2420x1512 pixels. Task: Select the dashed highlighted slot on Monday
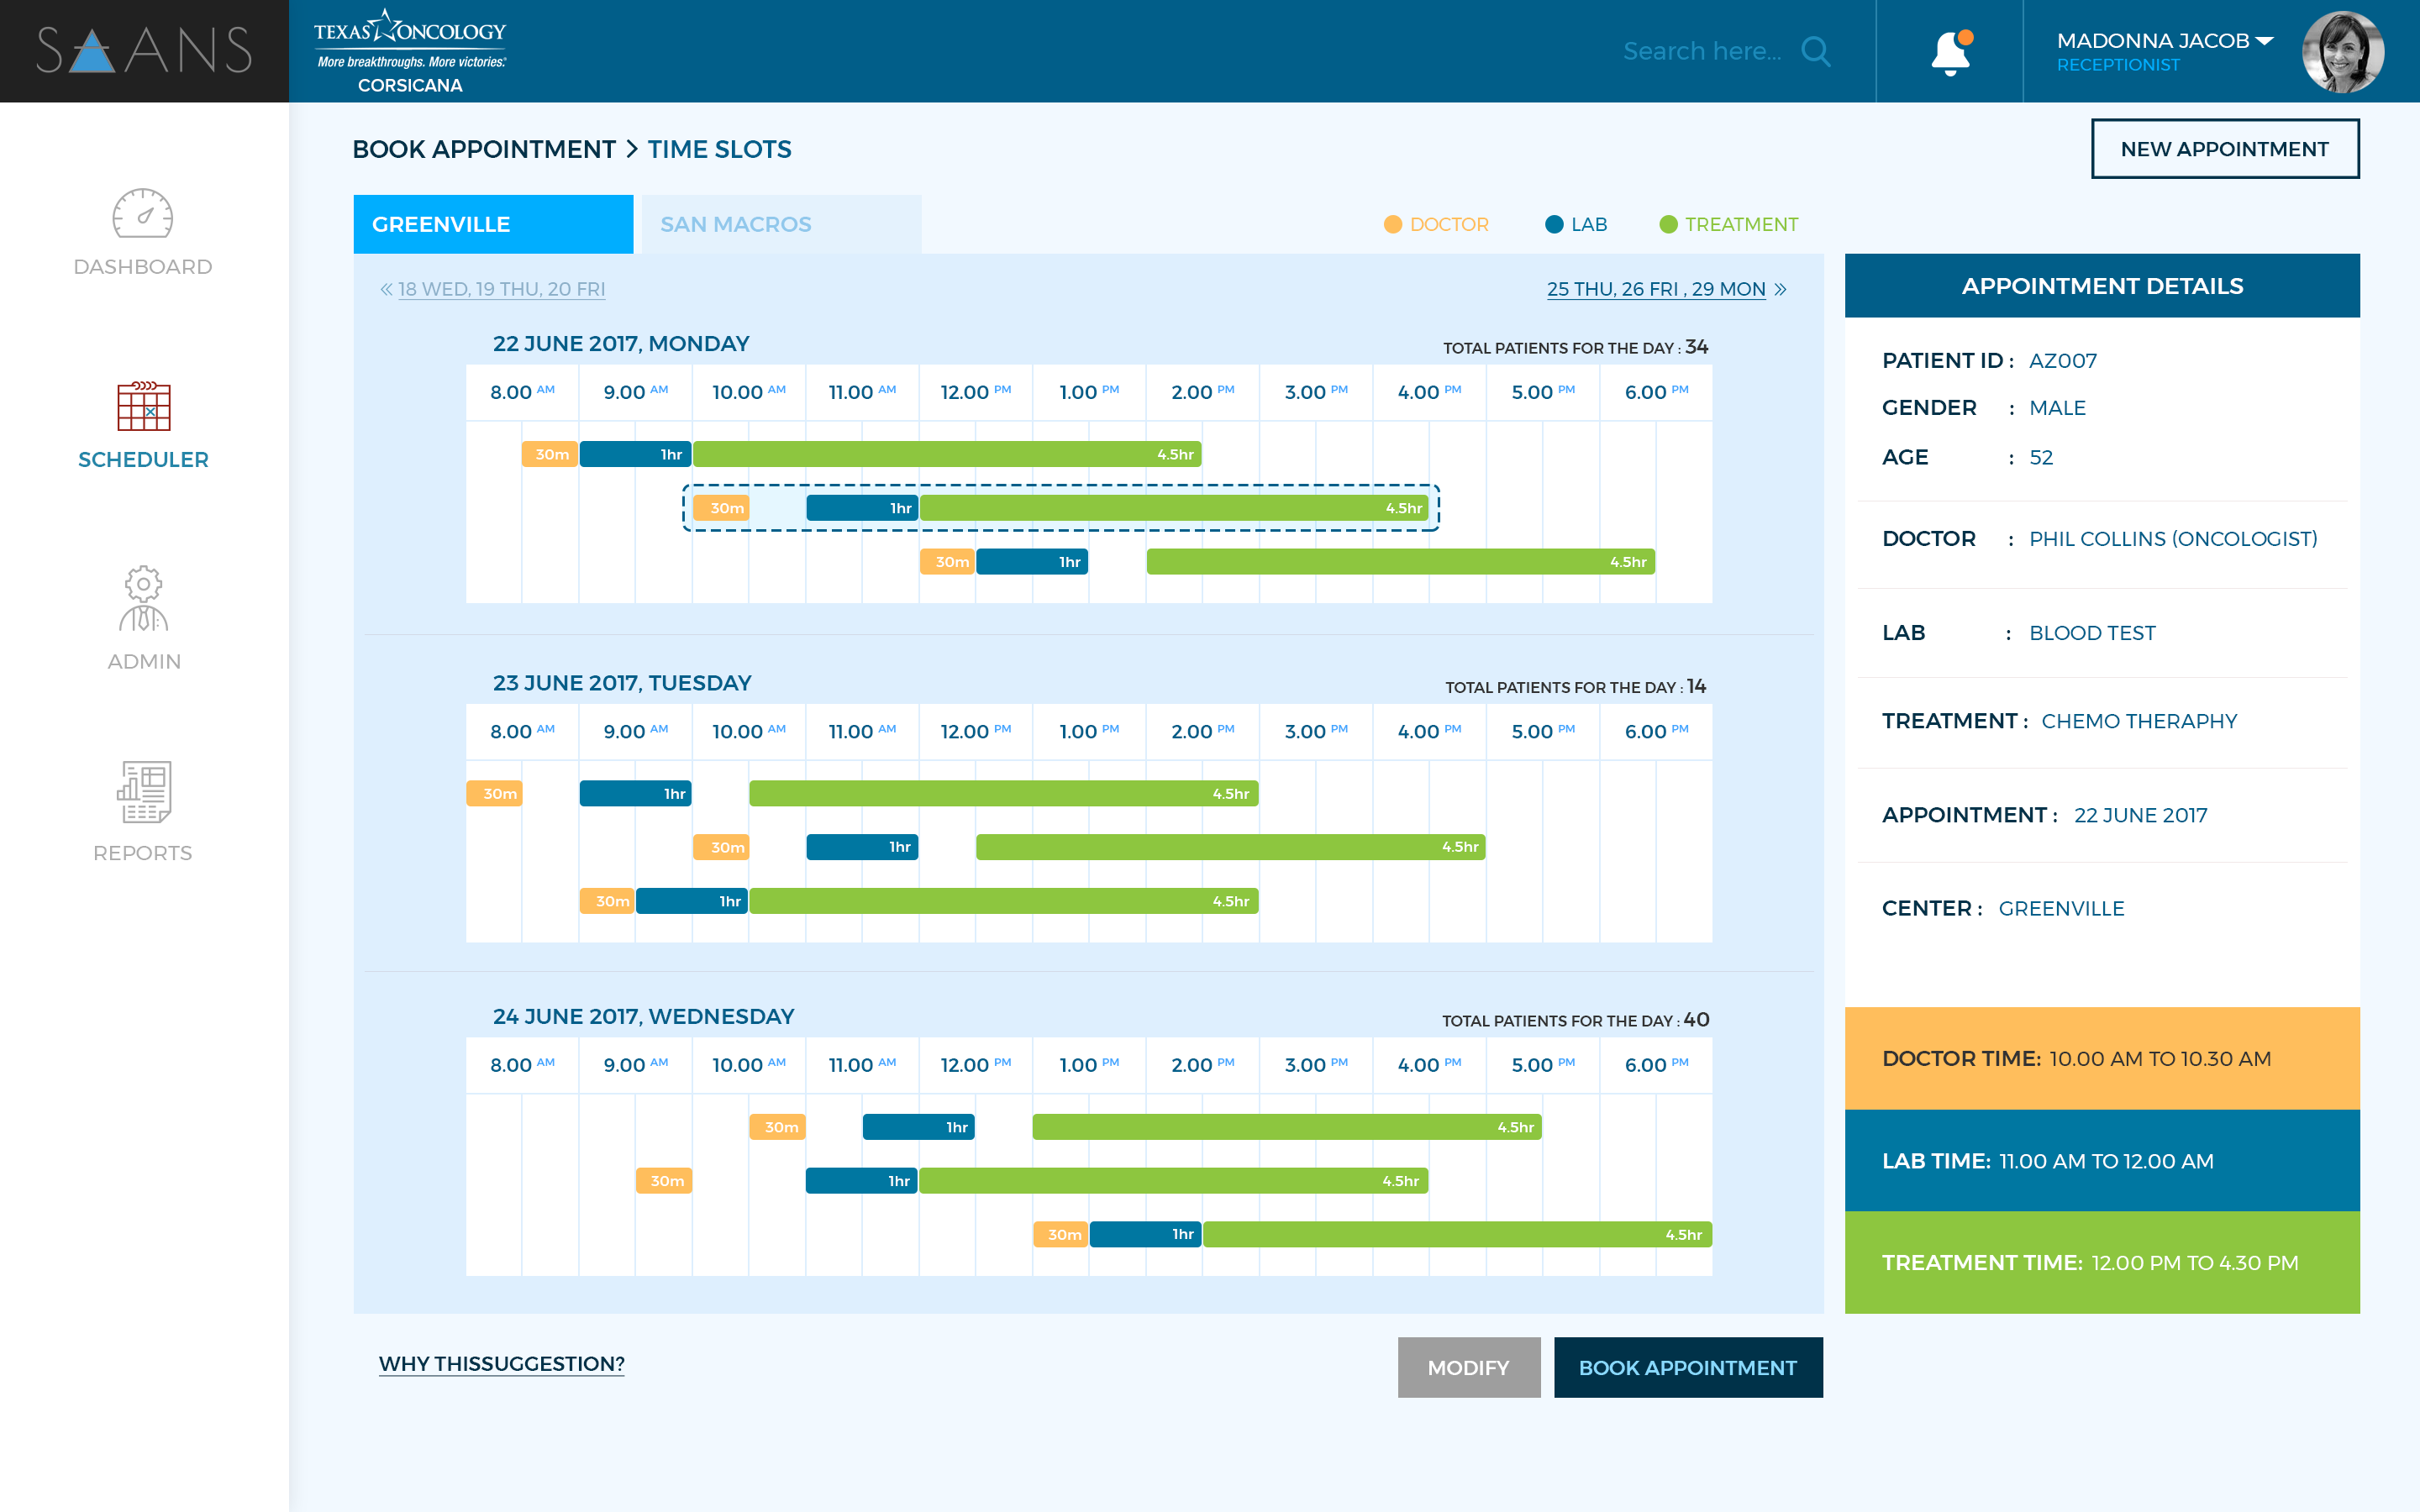pyautogui.click(x=1060, y=508)
